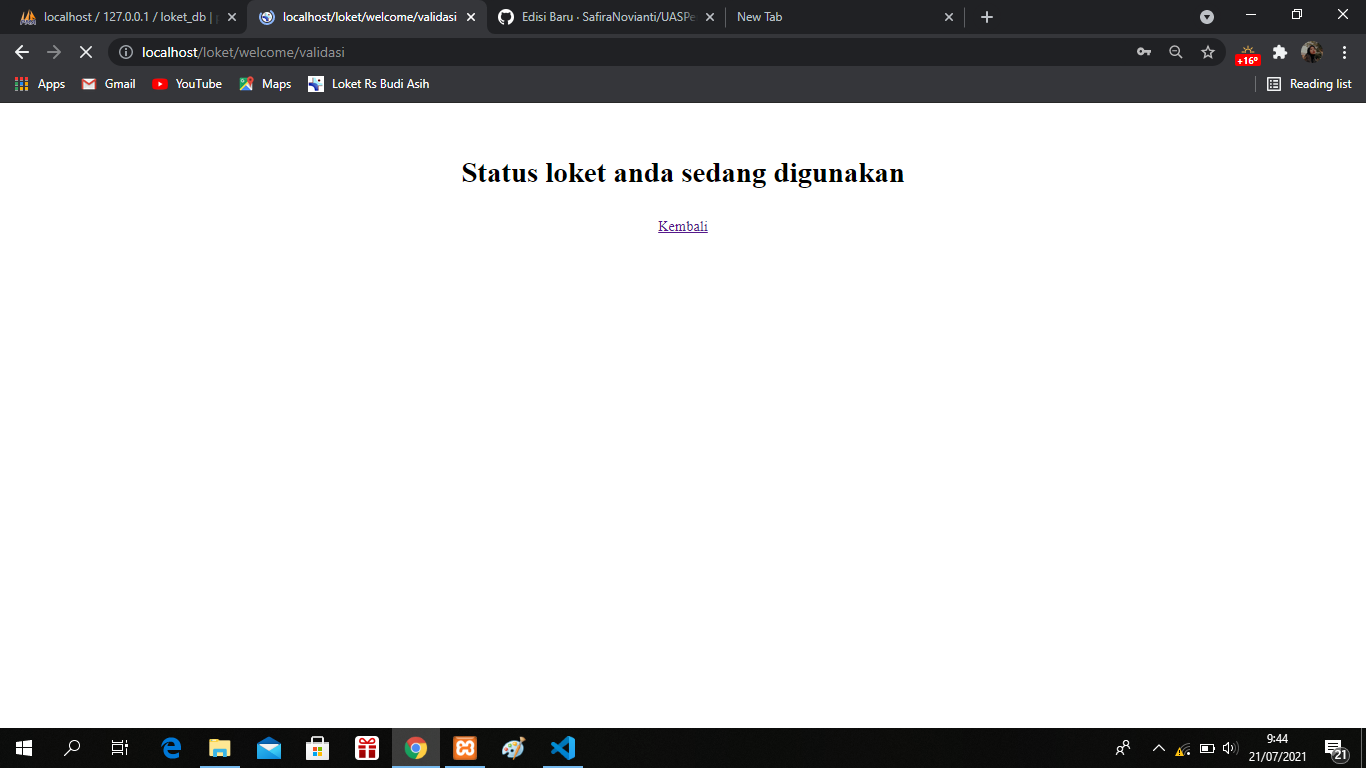
Task: Open the YouTube bookmark shortcut
Action: pos(186,84)
